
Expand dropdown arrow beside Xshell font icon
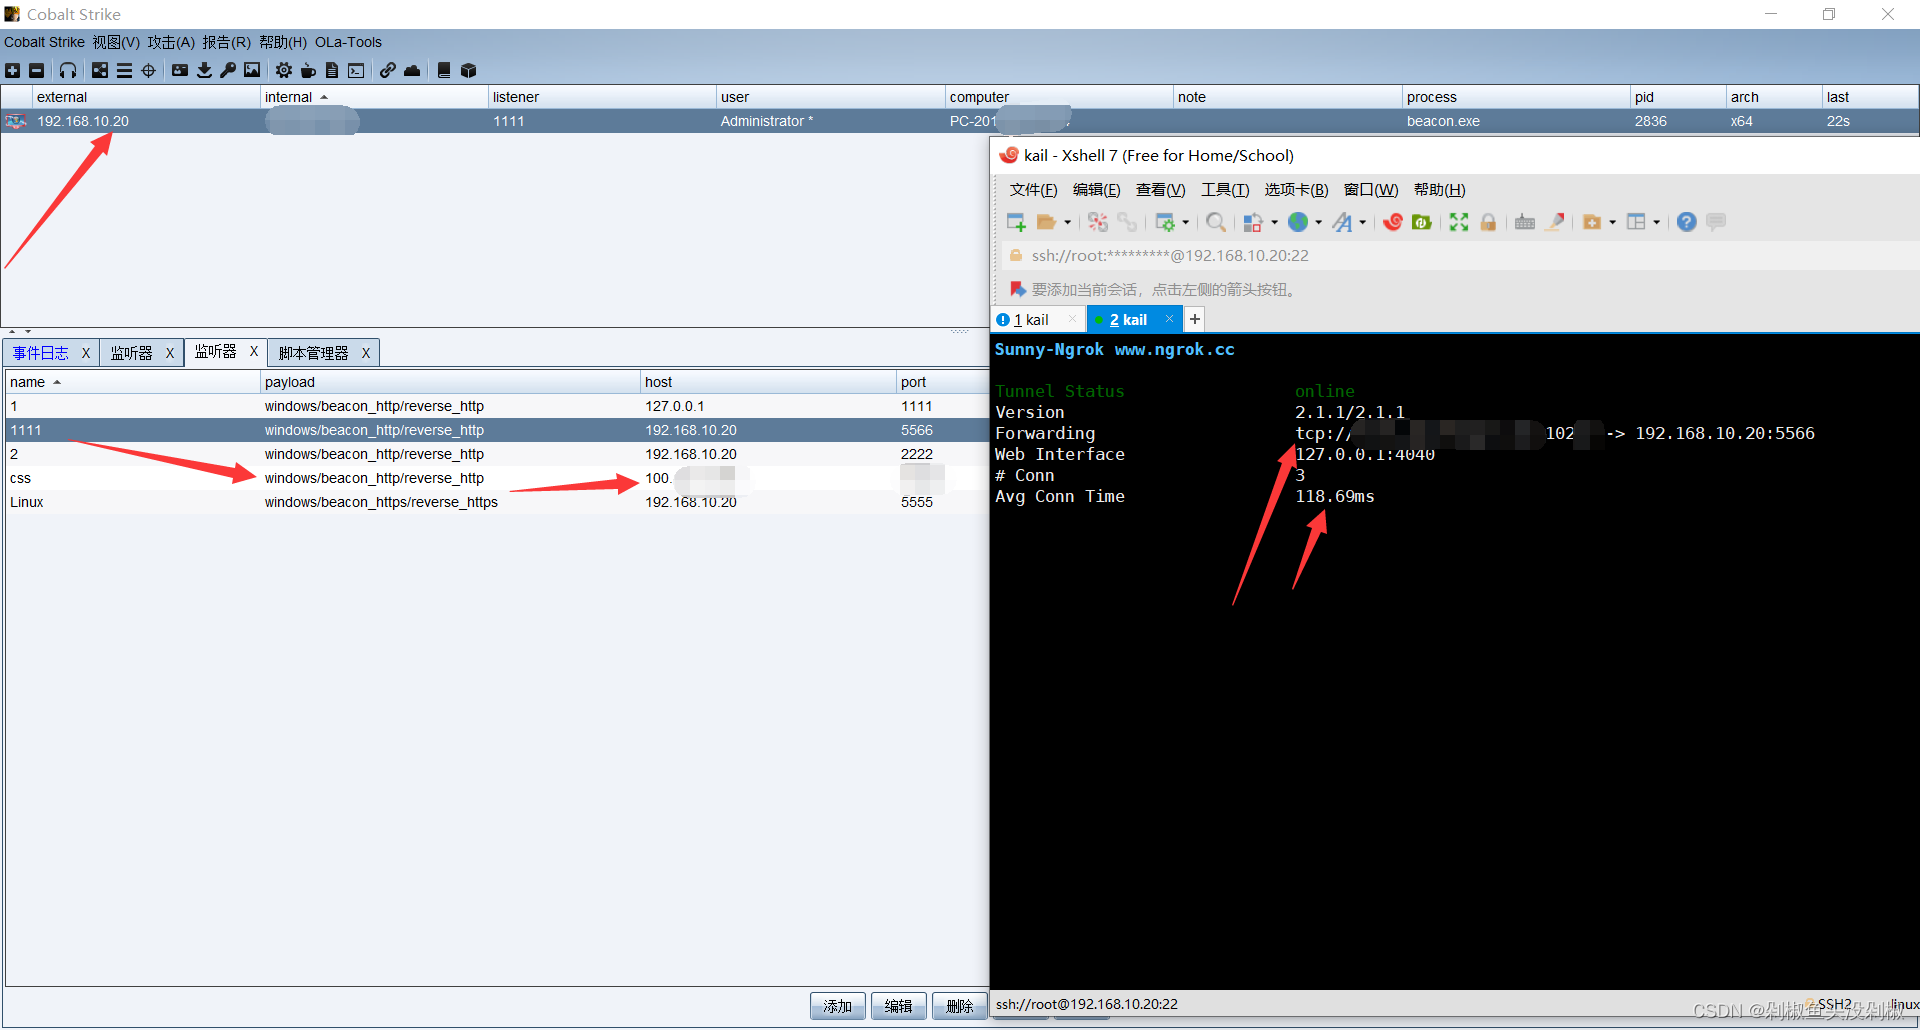[1363, 222]
